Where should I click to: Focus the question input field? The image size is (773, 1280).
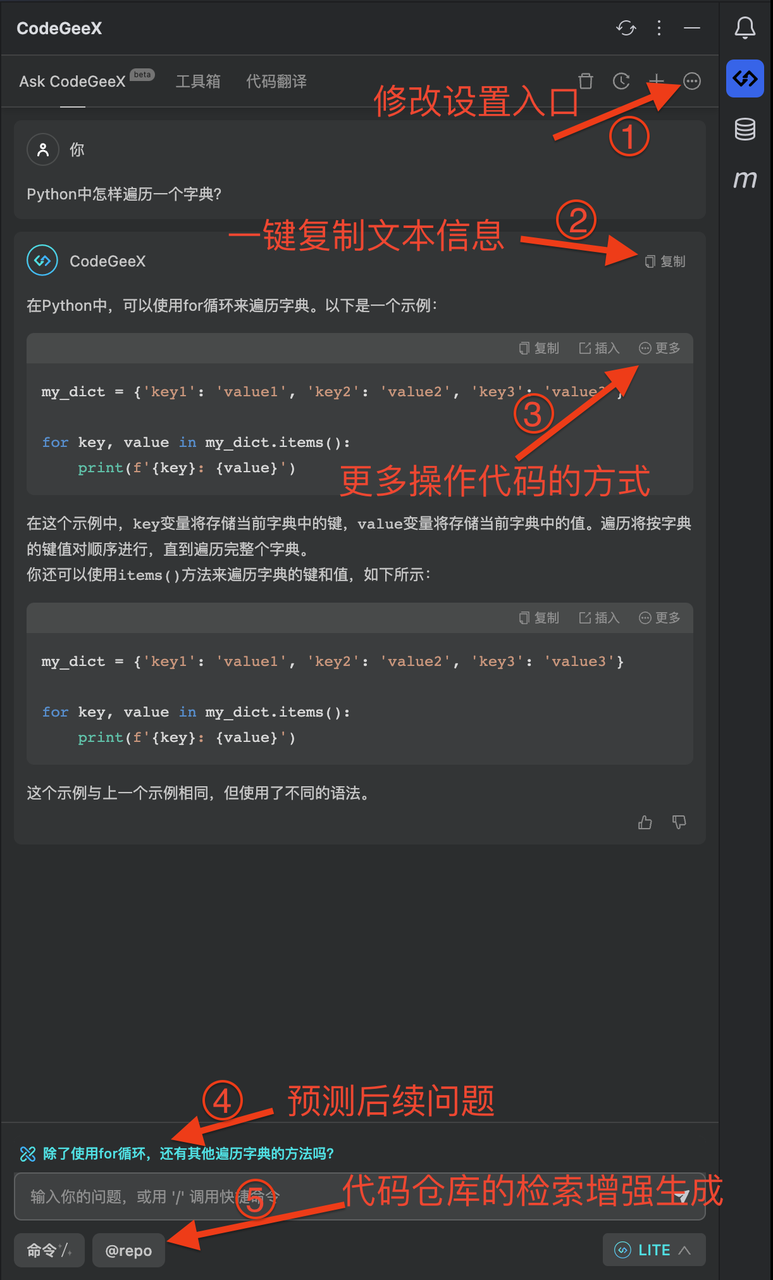pos(360,1196)
